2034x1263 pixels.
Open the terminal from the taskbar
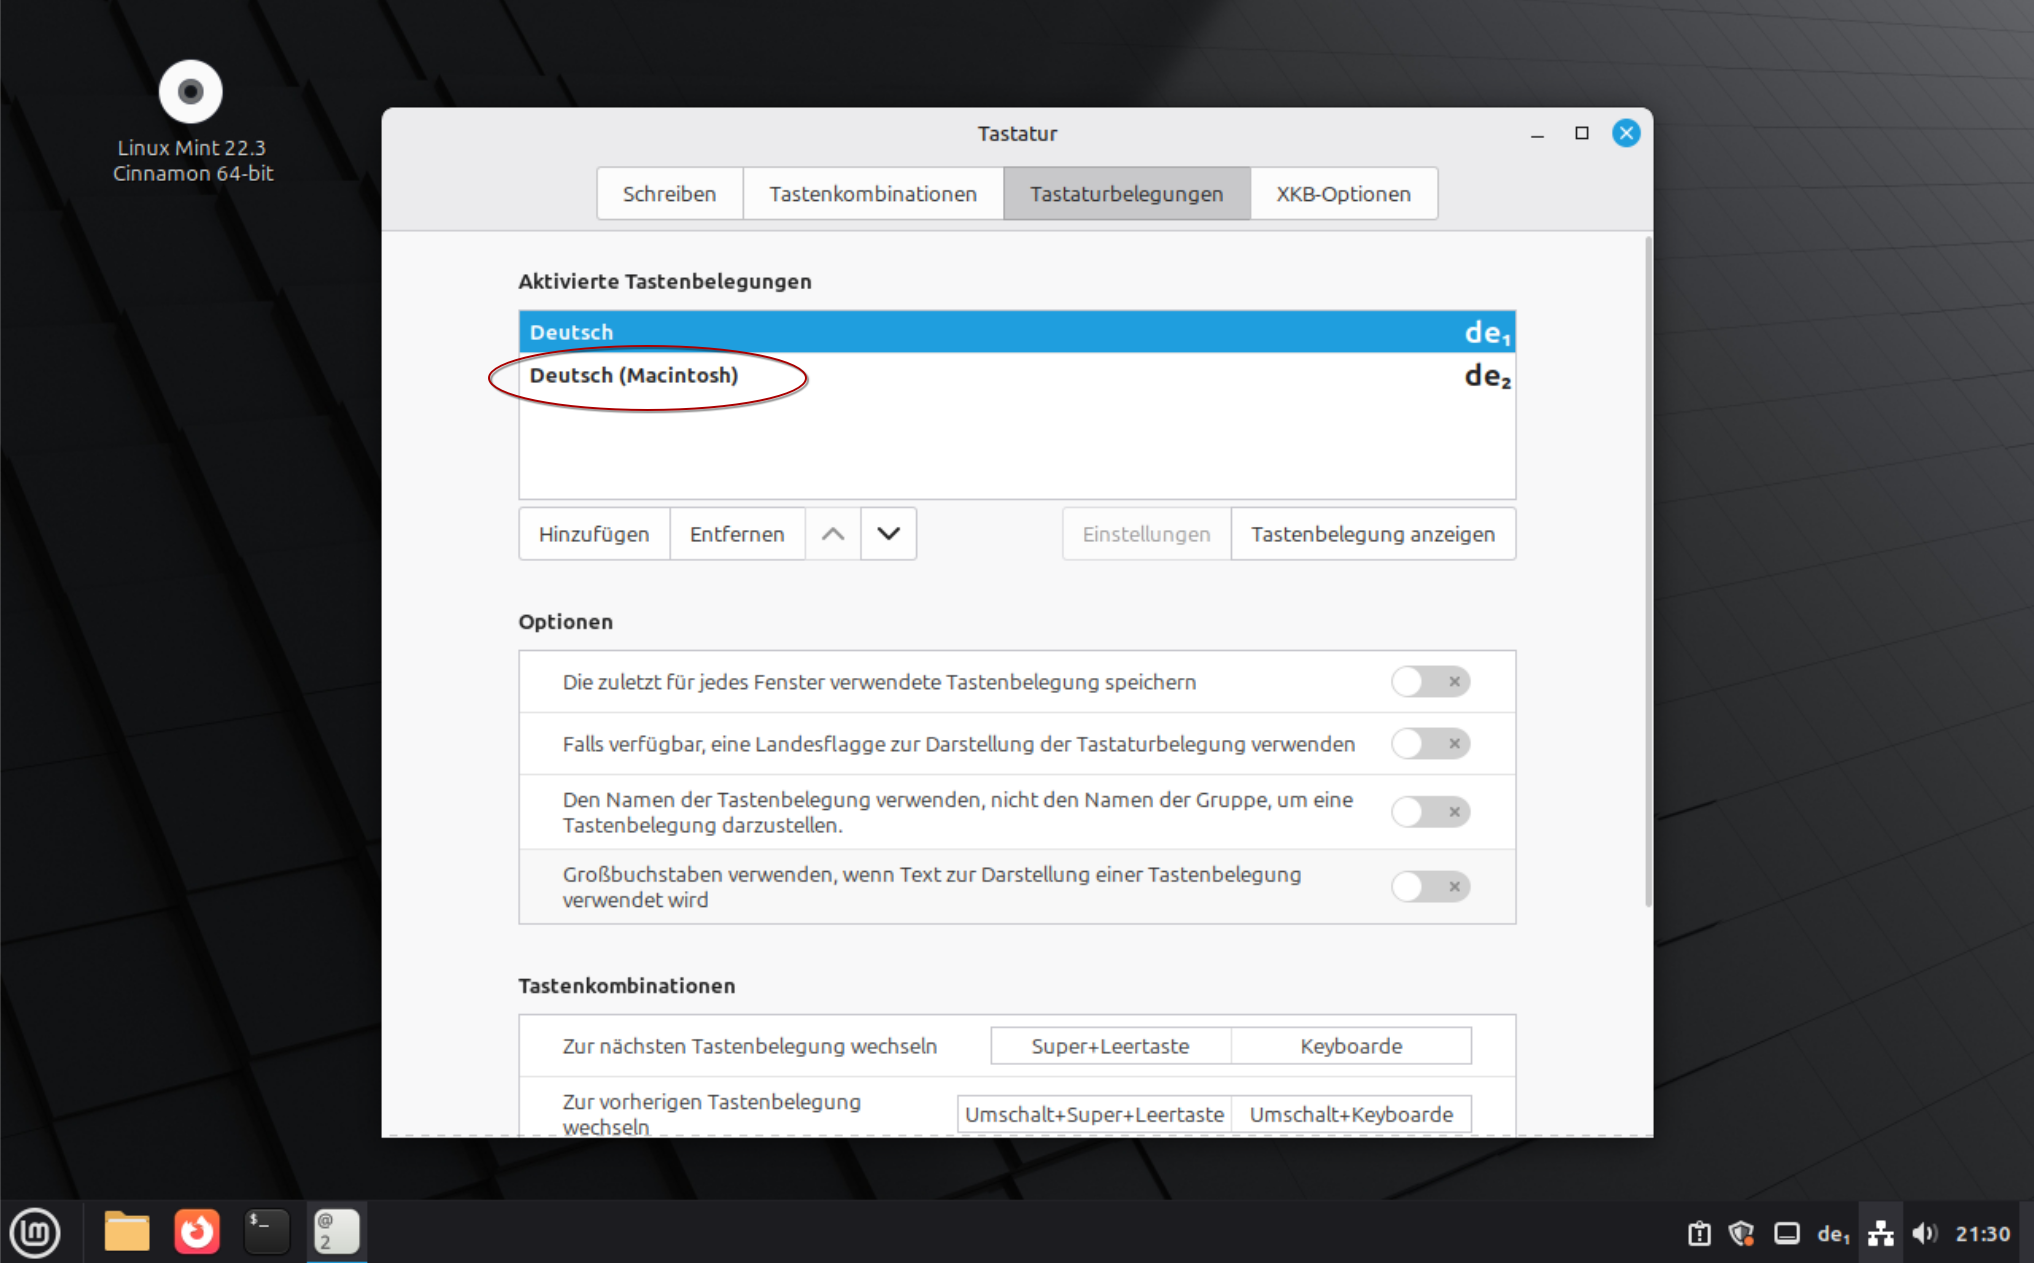coord(266,1232)
